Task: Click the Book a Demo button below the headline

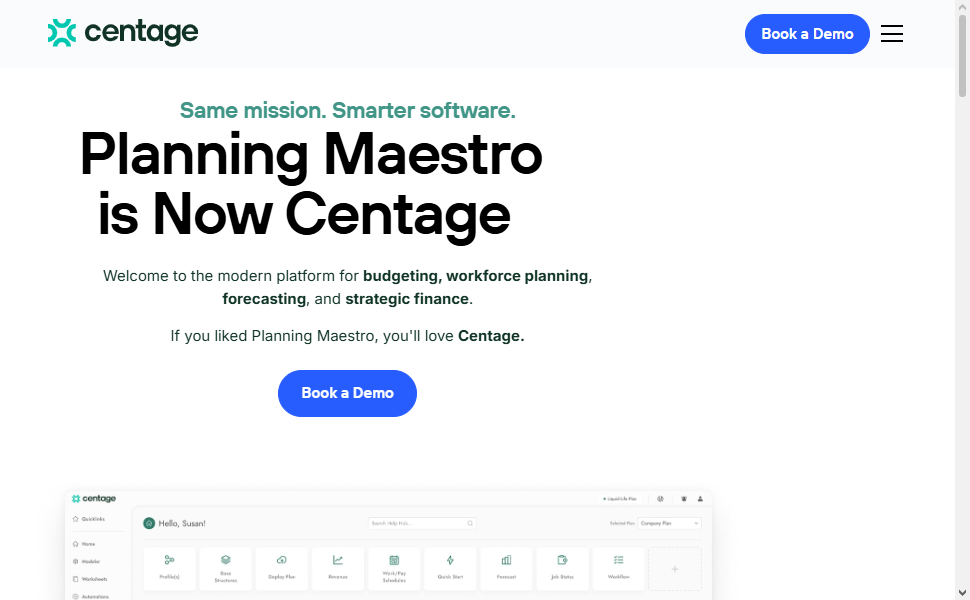Action: pos(347,393)
